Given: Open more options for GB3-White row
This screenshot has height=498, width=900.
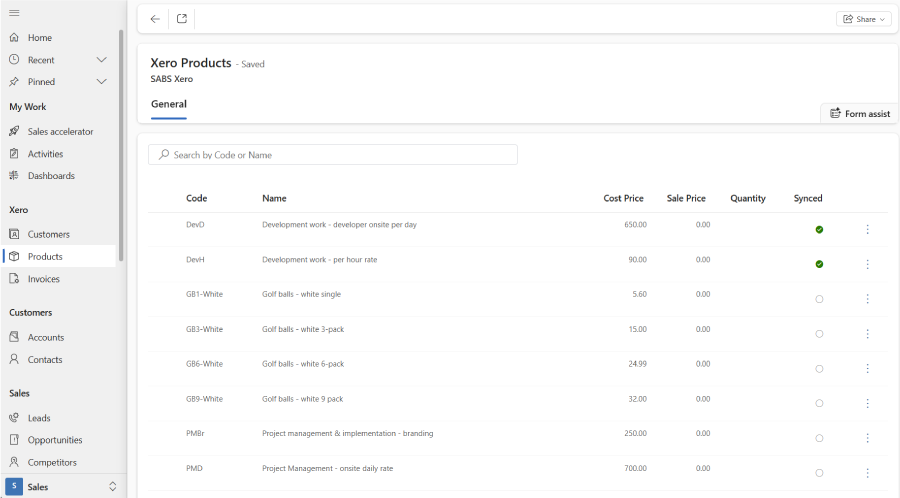Looking at the screenshot, I should tap(867, 334).
